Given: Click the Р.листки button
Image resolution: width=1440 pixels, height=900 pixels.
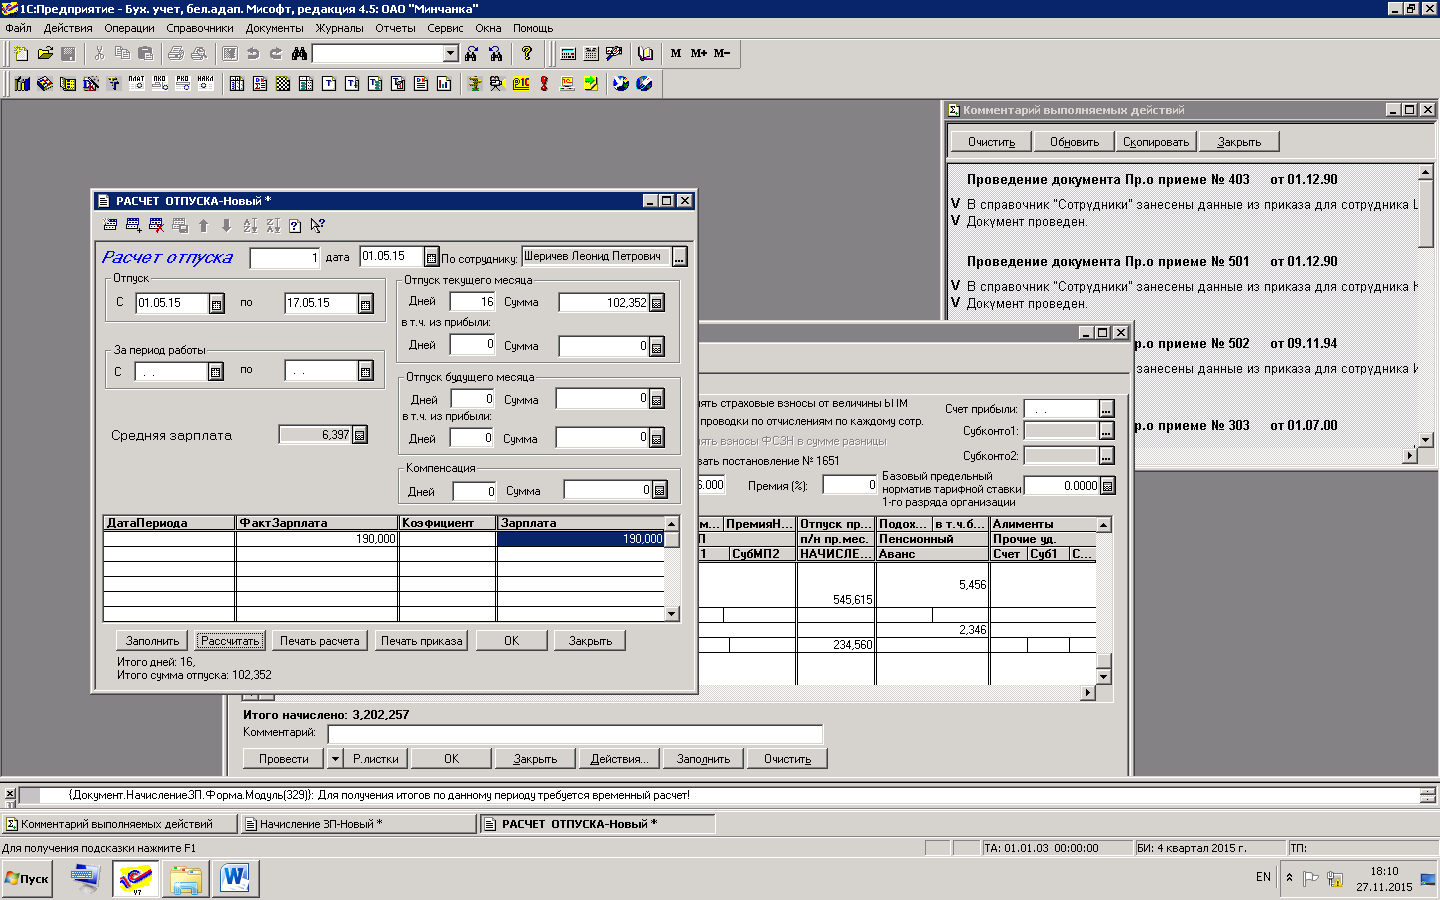Looking at the screenshot, I should click(376, 759).
